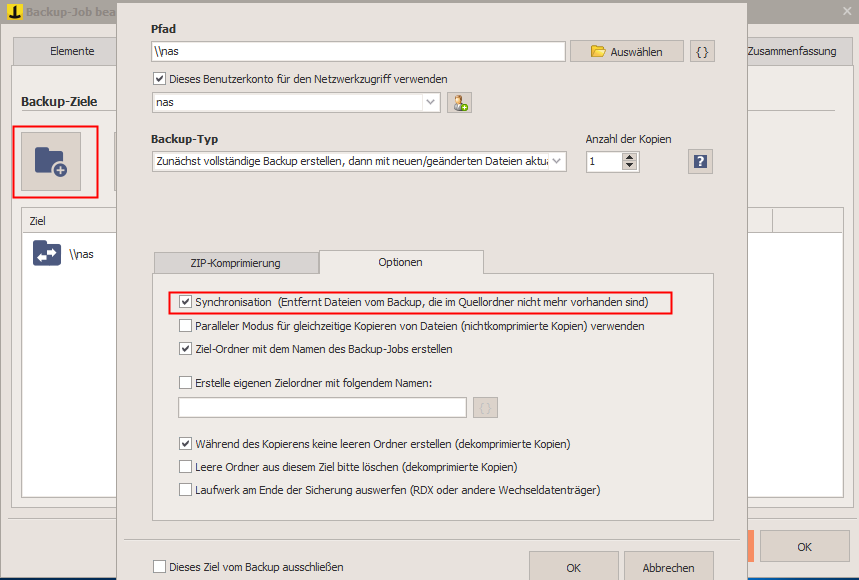Click the application logo in the title bar
Image resolution: width=859 pixels, height=580 pixels.
click(x=15, y=12)
